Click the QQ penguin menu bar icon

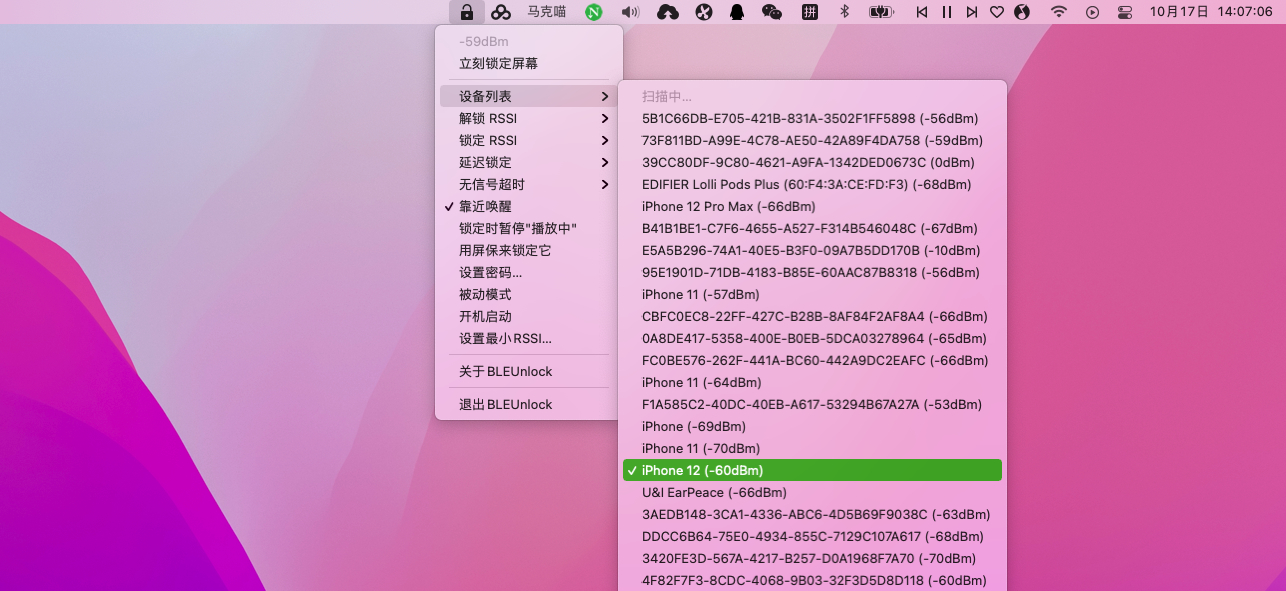point(737,12)
